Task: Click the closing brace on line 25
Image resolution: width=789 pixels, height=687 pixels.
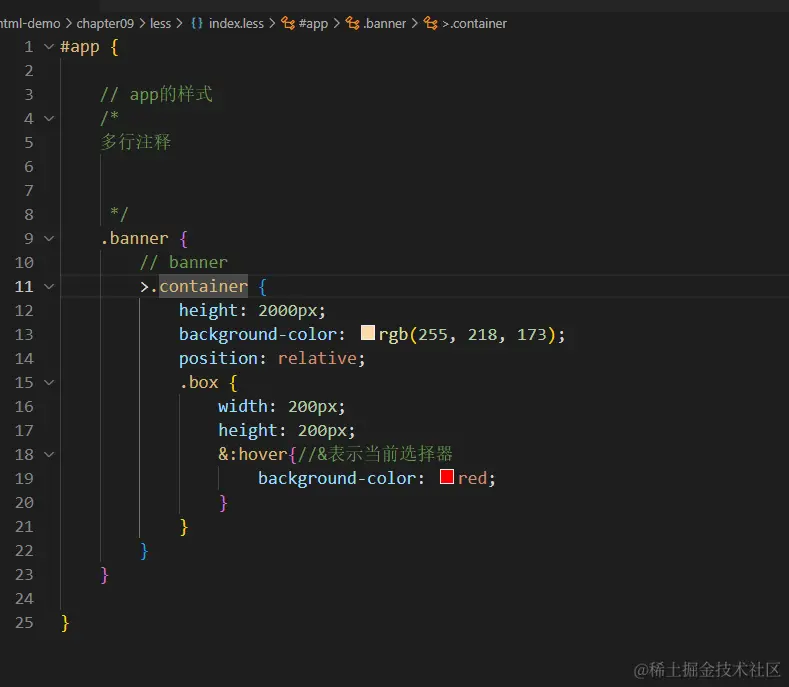Action: click(65, 623)
